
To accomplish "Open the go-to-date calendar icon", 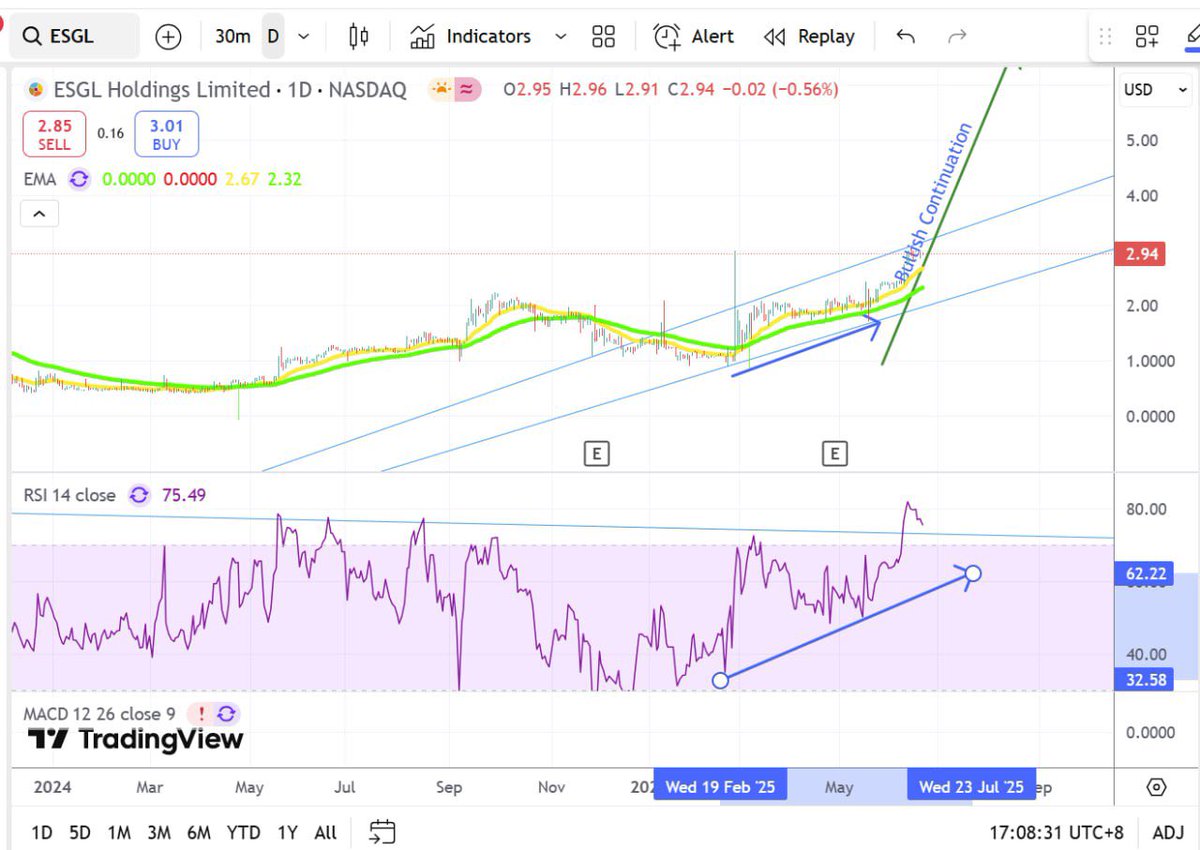I will click(382, 832).
